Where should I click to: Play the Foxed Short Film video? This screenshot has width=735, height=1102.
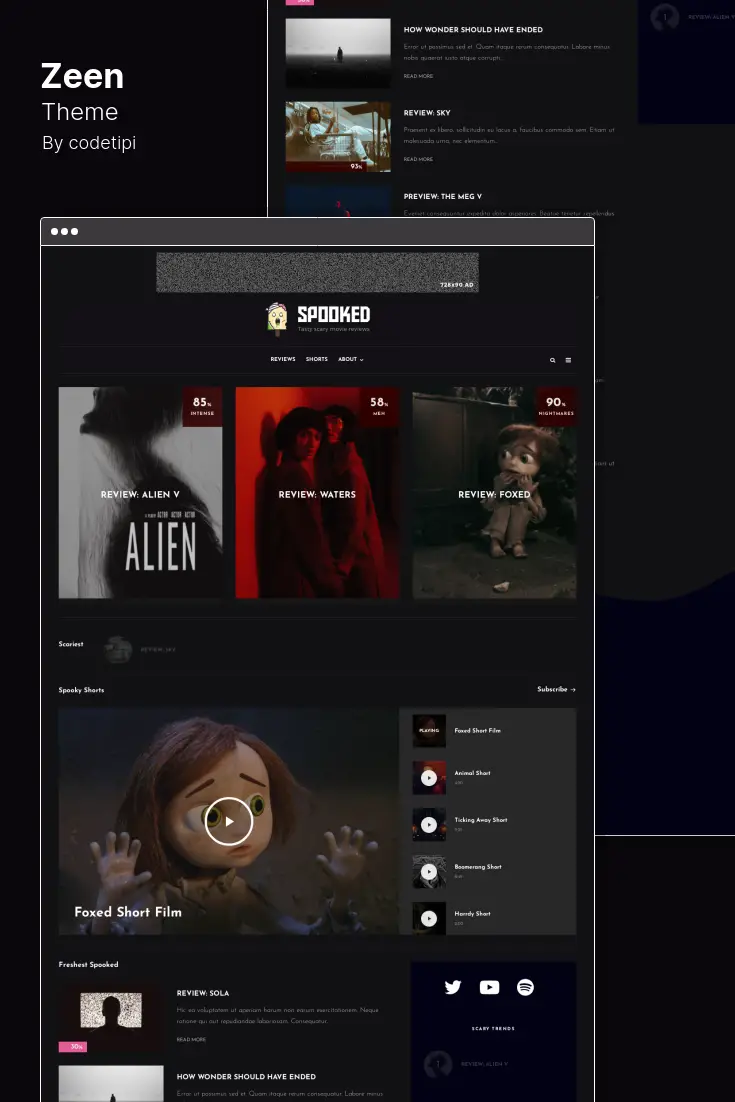click(229, 821)
